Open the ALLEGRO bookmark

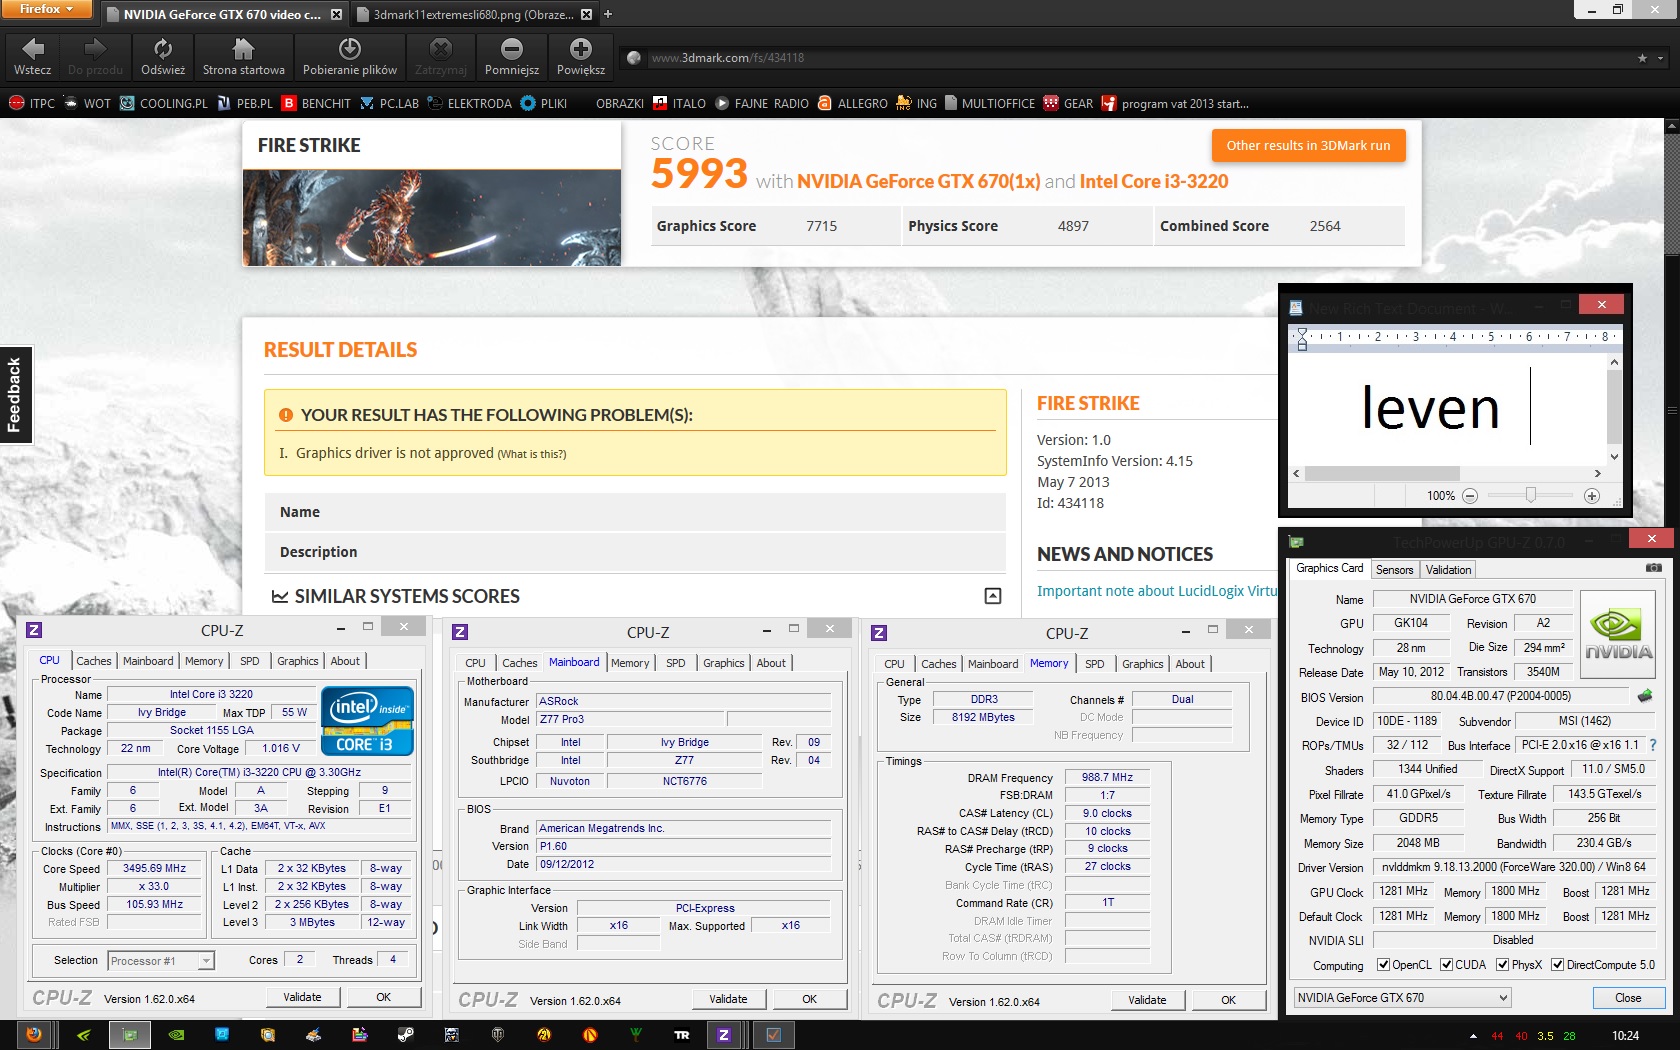[x=853, y=103]
